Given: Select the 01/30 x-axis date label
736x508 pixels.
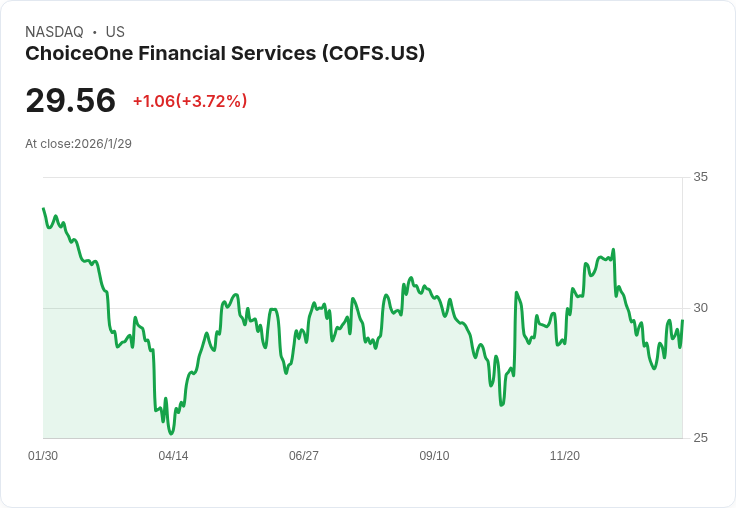Looking at the screenshot, I should click(x=43, y=455).
